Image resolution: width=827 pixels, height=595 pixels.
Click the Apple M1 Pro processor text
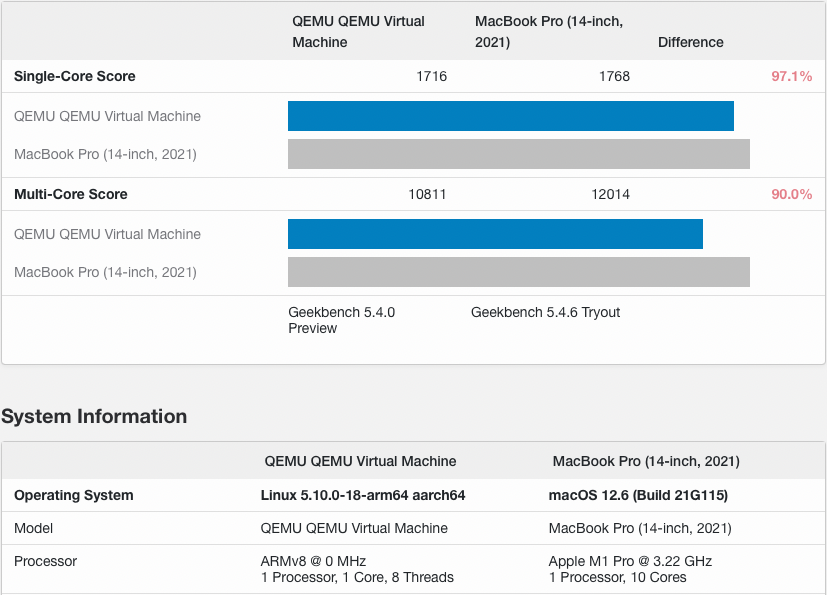[630, 561]
